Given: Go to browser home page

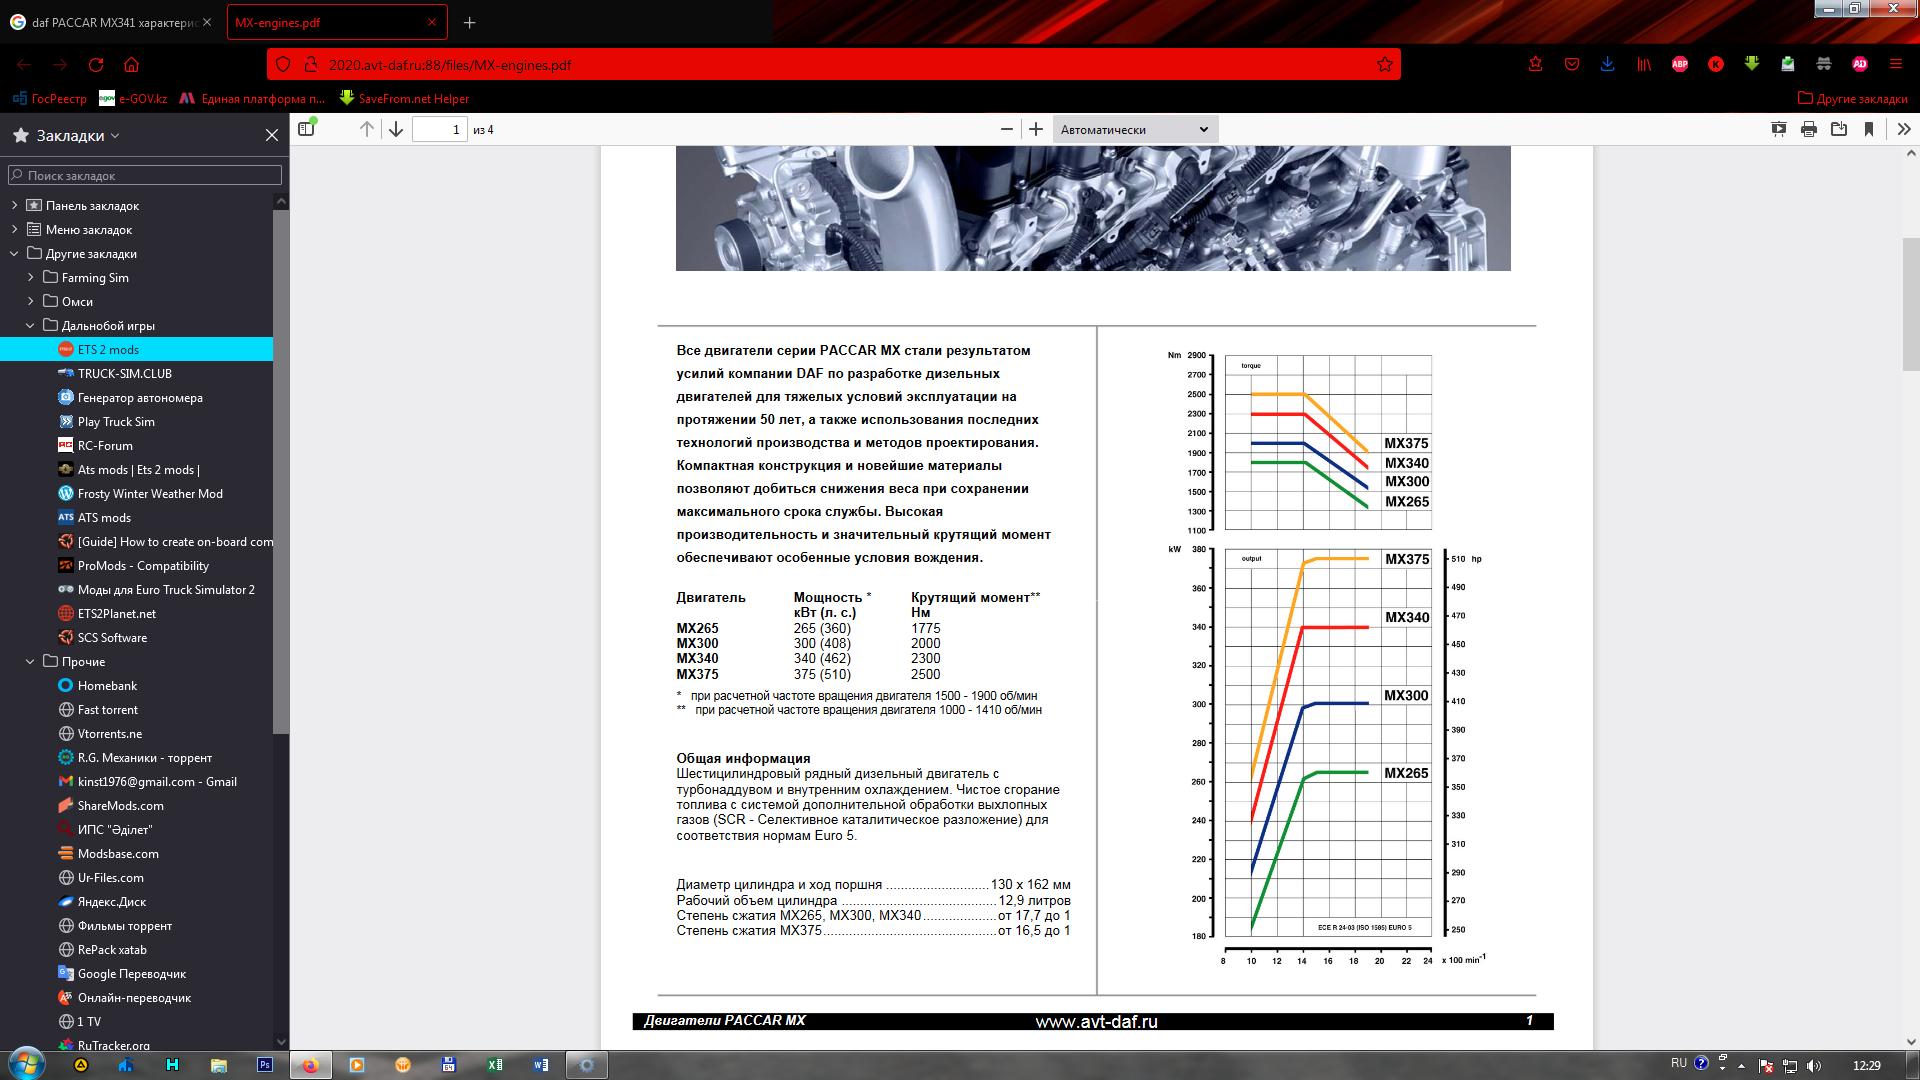Looking at the screenshot, I should point(131,64).
